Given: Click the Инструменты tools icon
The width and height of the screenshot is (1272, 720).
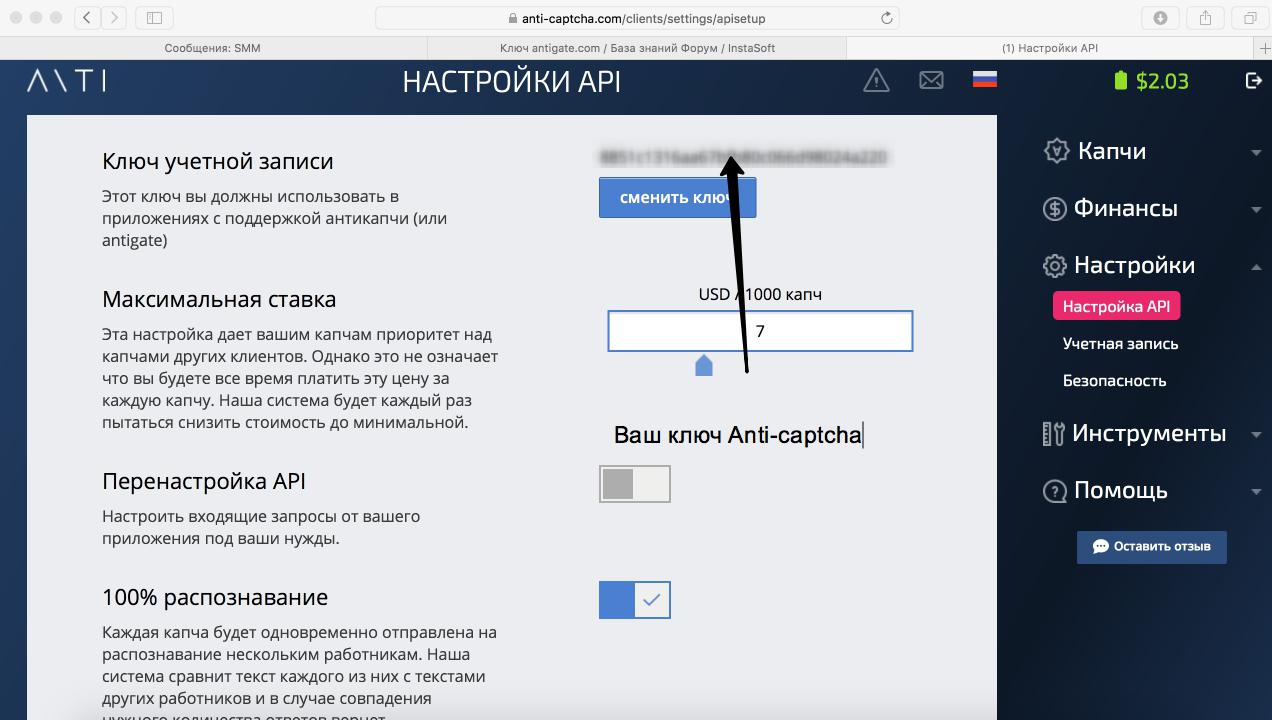Looking at the screenshot, I should point(1054,433).
